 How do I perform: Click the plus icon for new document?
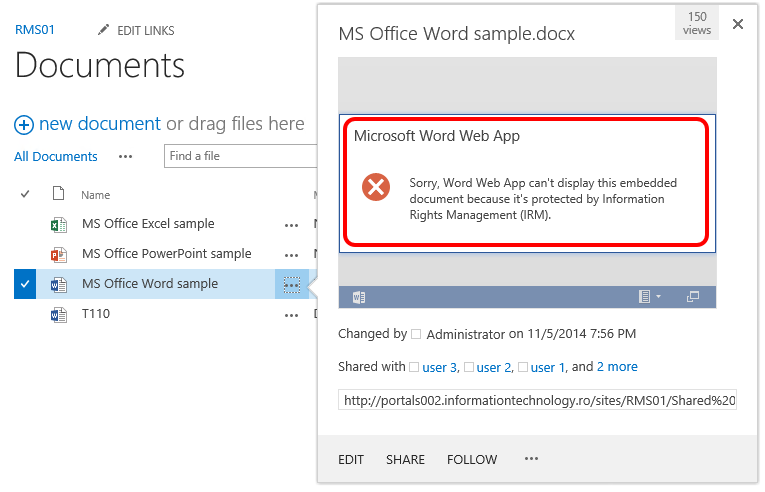point(24,125)
